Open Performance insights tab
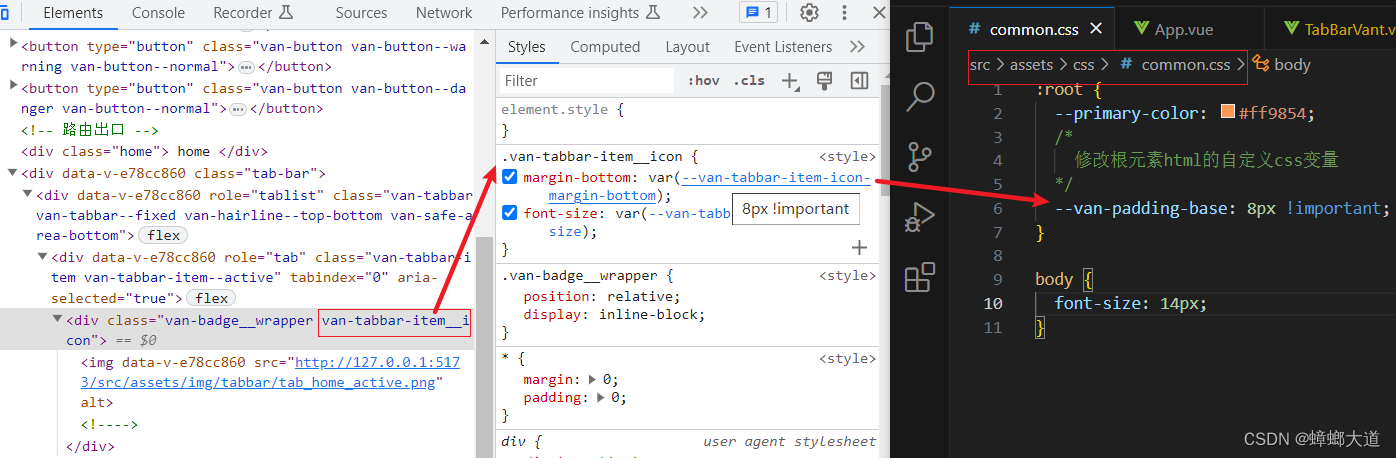Screen dimensions: 1396x458 pyautogui.click(x=581, y=13)
